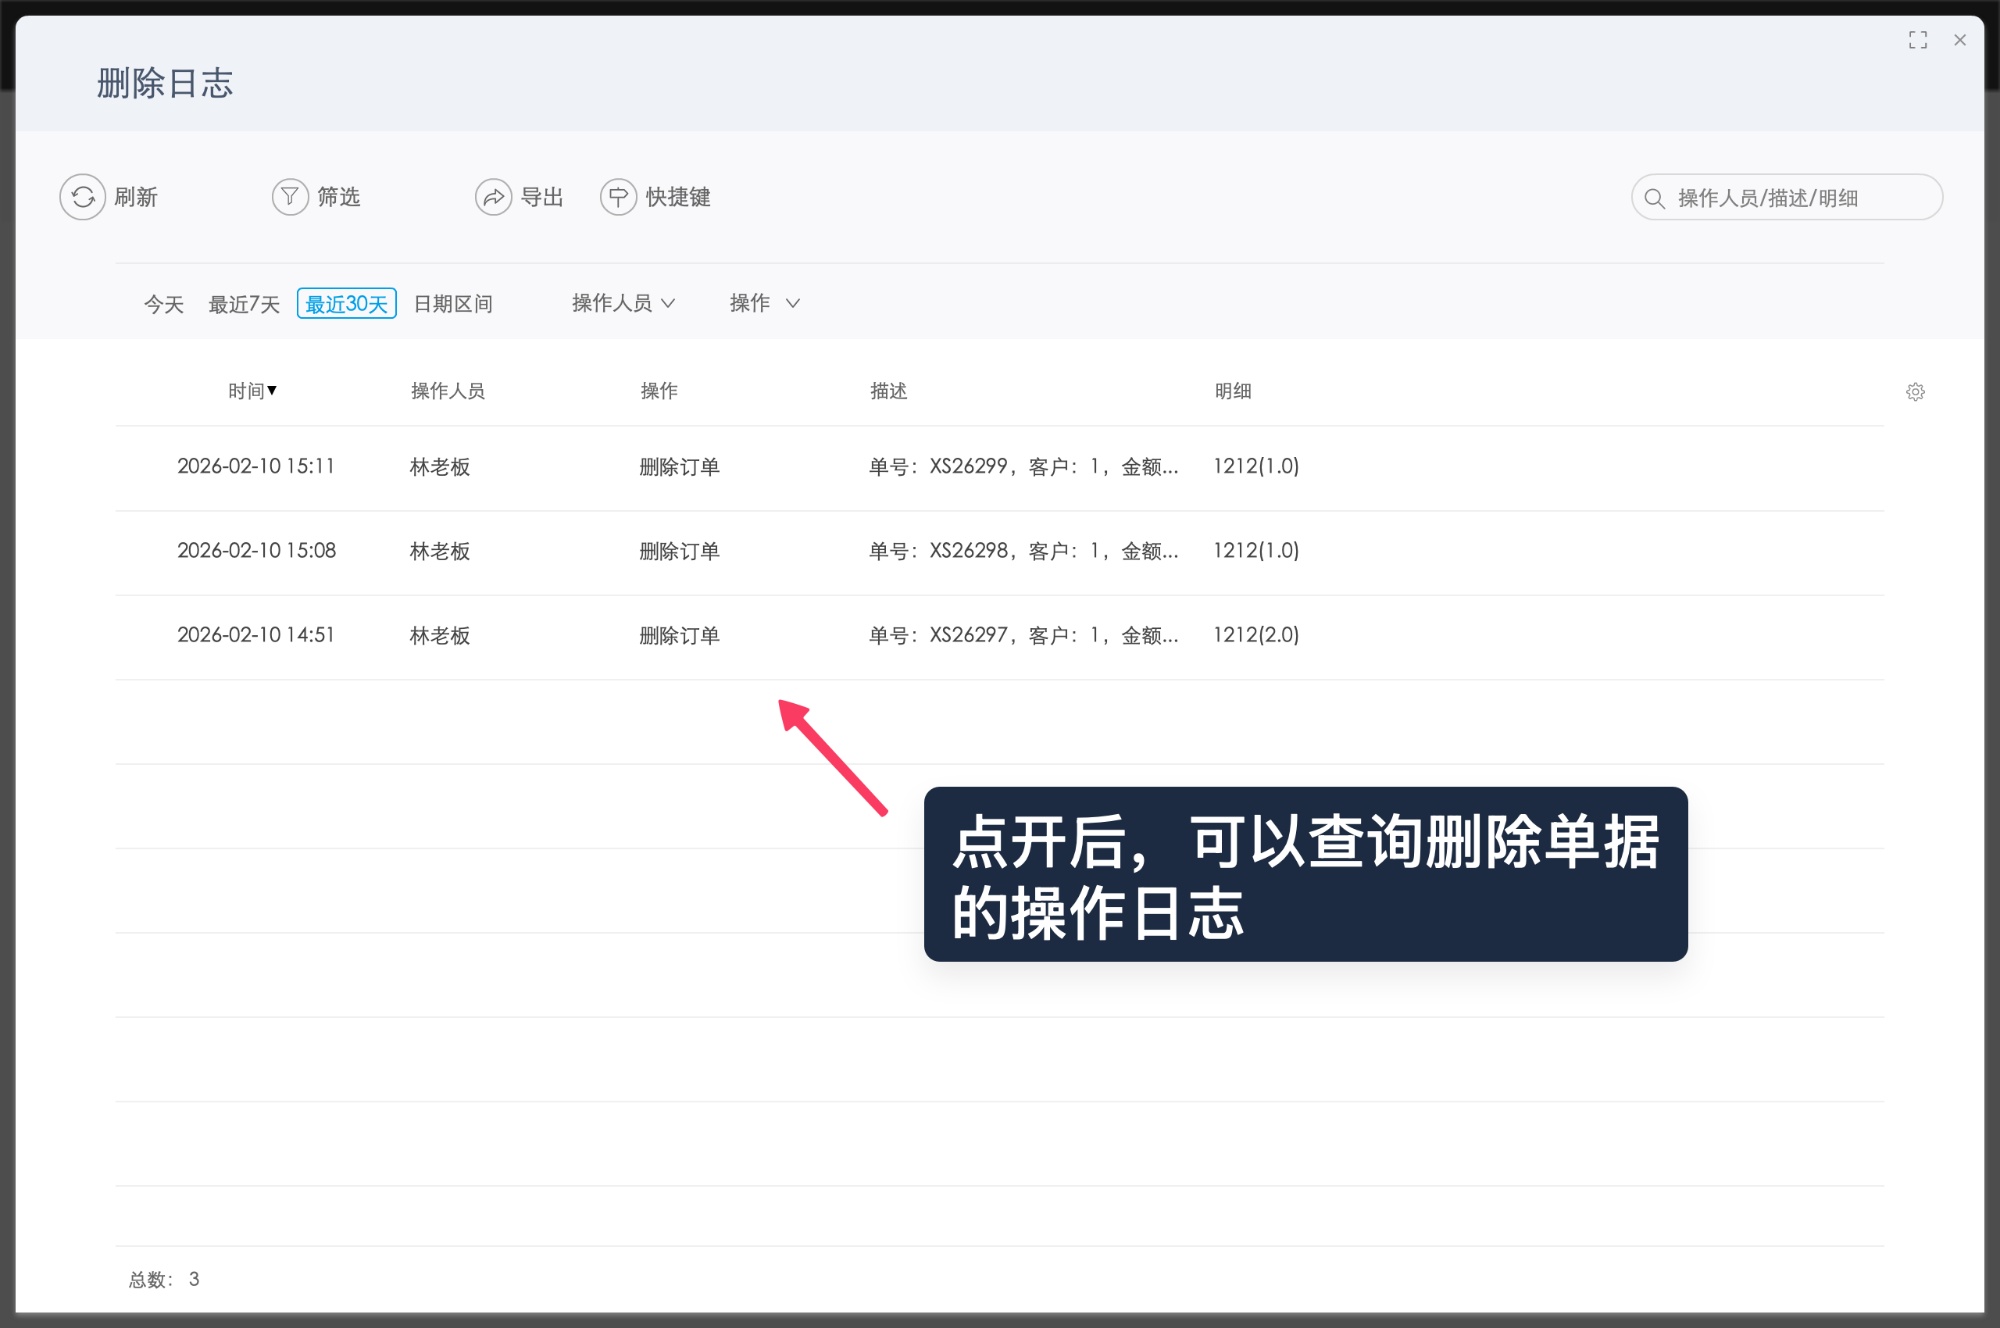
Task: Export the delete log via 导出
Action: [520, 197]
